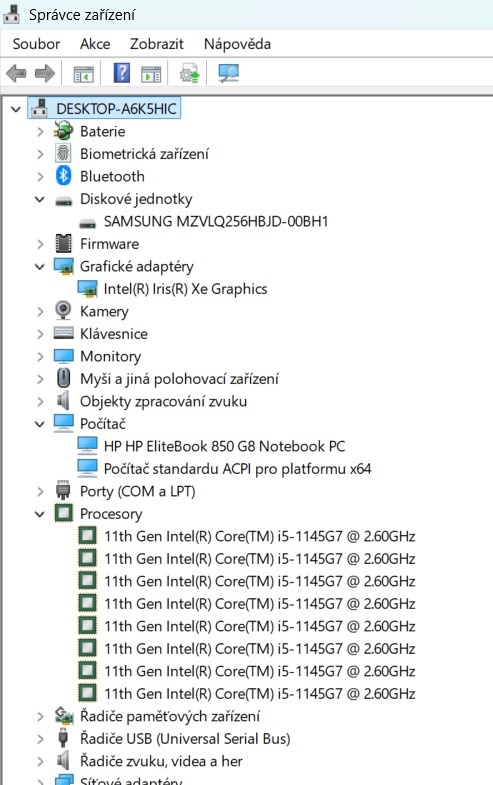Image resolution: width=493 pixels, height=785 pixels.
Task: Expand the Firmware category
Action: pos(40,244)
